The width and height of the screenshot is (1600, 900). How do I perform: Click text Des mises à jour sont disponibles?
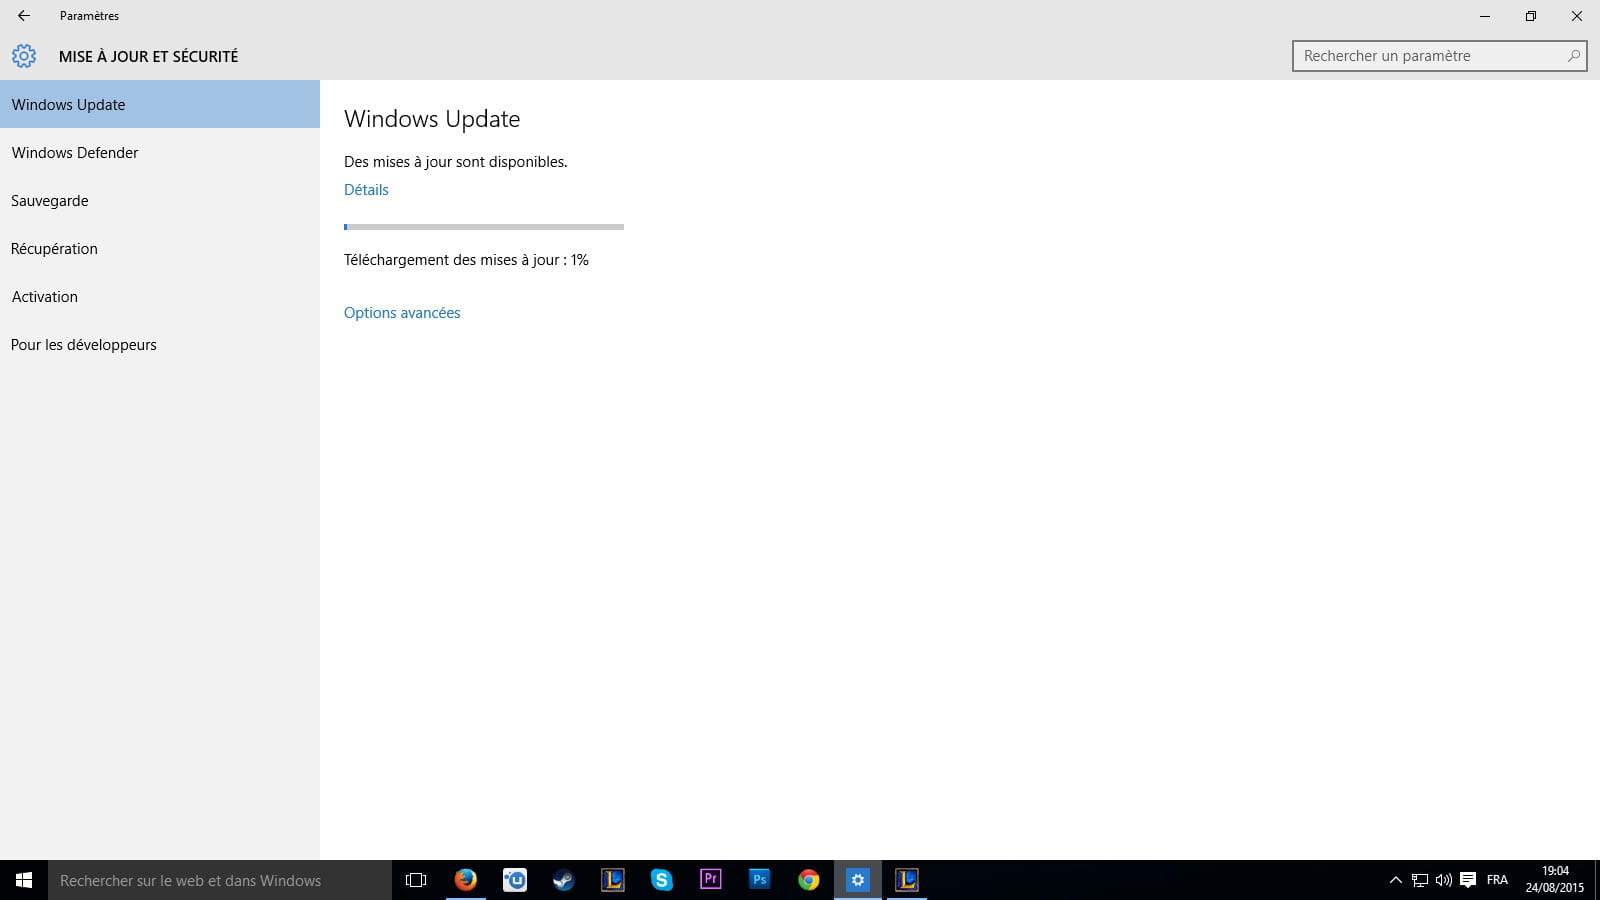[x=456, y=162]
